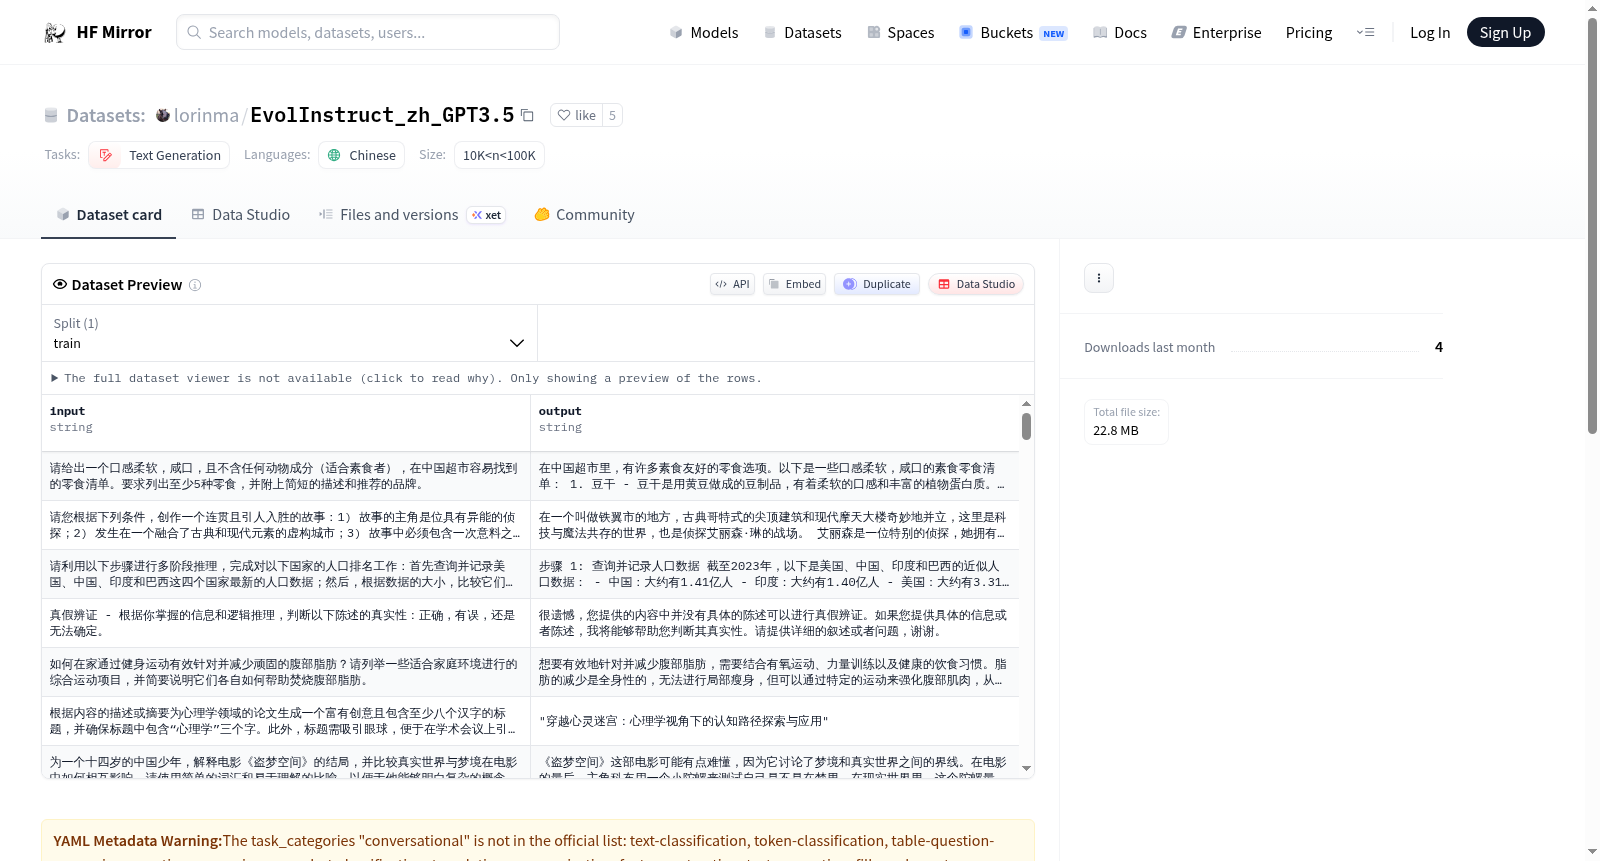
Task: Select the output cell starting with 在中国超市里
Action: click(x=775, y=476)
